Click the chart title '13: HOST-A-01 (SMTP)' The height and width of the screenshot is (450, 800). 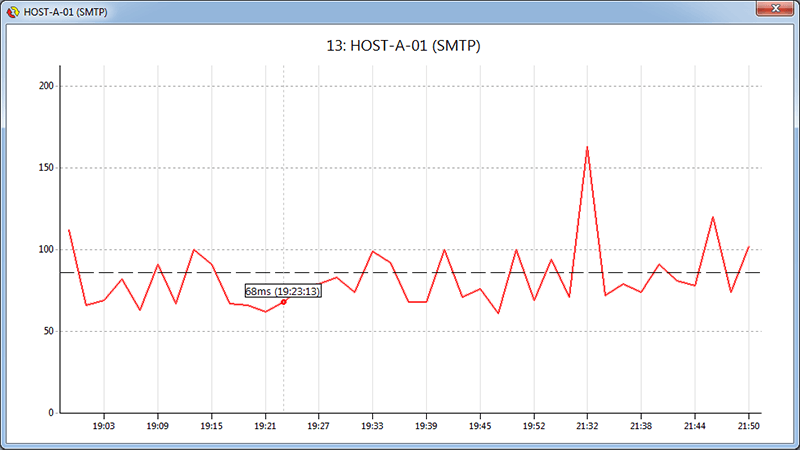pos(403,46)
